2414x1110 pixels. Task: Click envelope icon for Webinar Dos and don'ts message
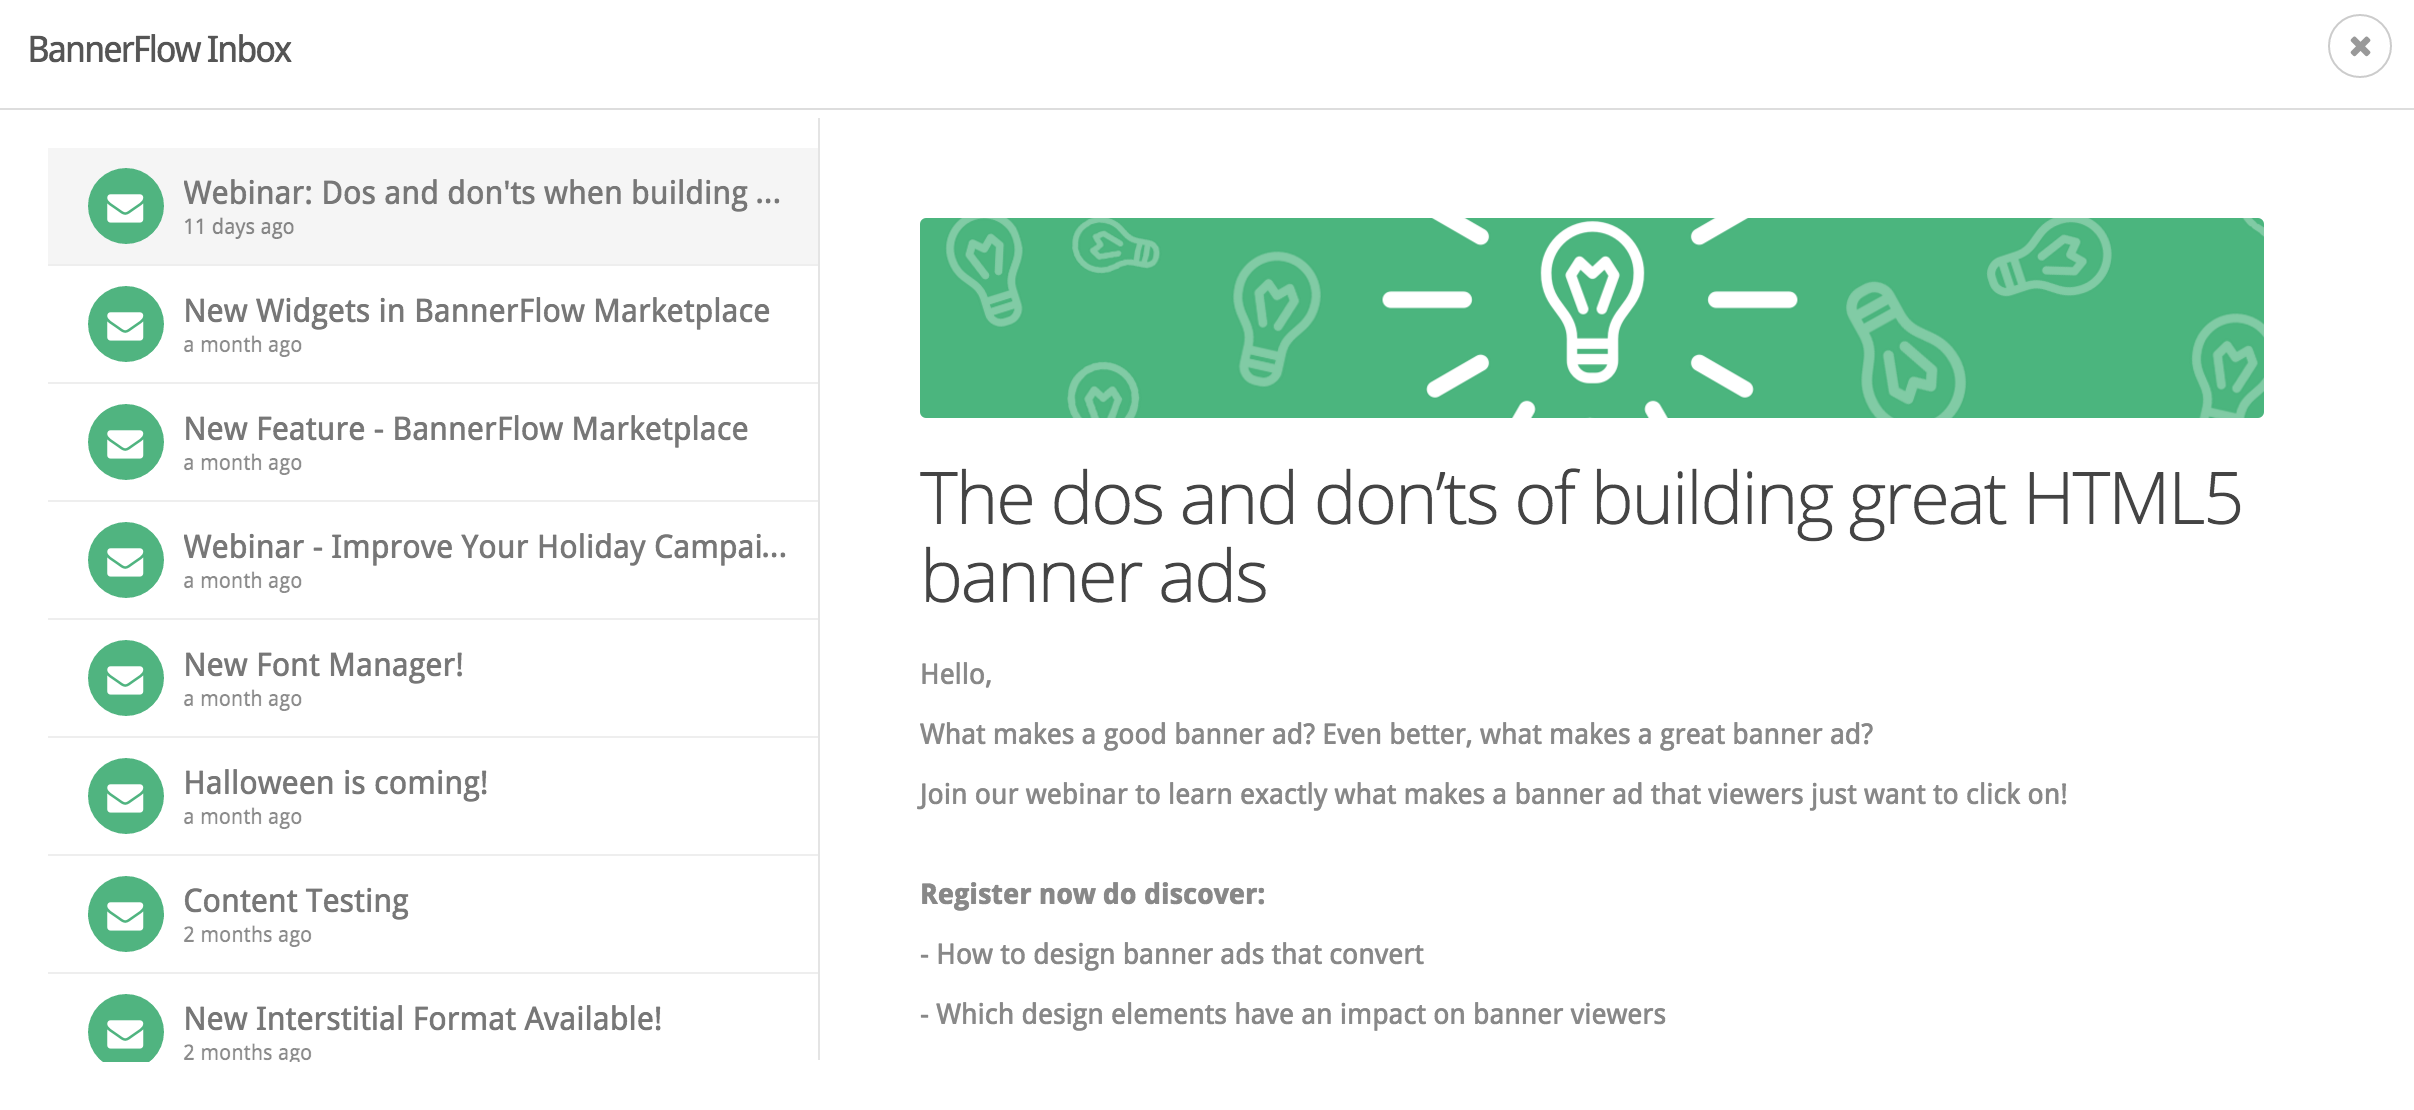pos(125,206)
